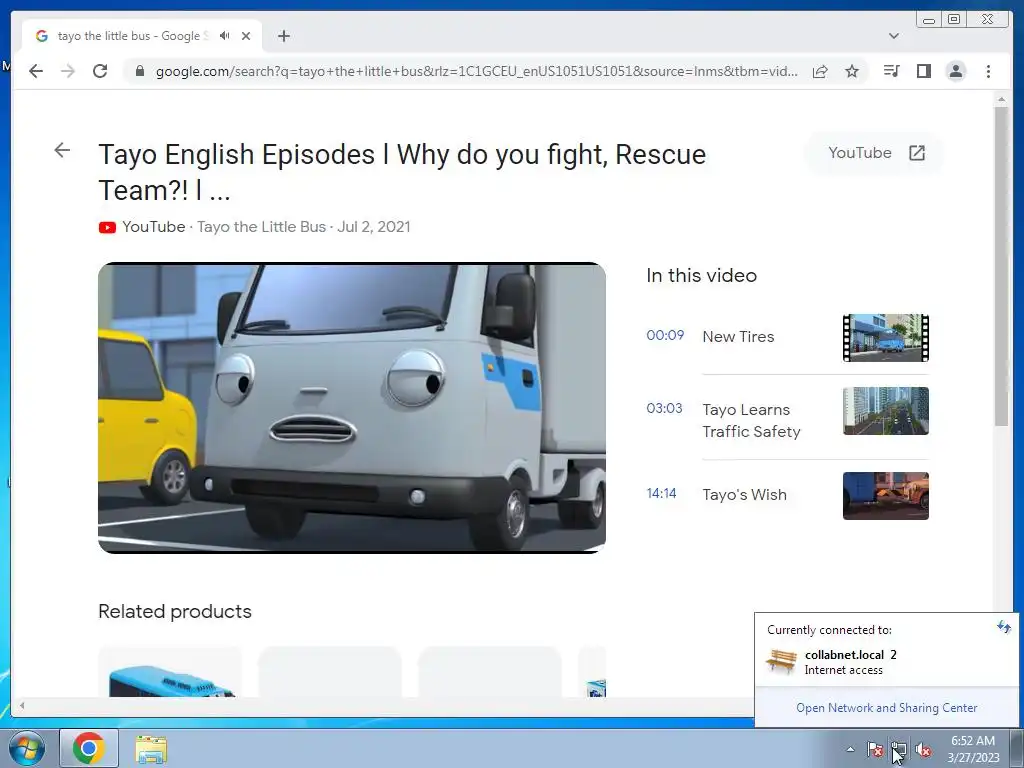
Task: Bookmark this tab with star icon
Action: click(x=852, y=71)
